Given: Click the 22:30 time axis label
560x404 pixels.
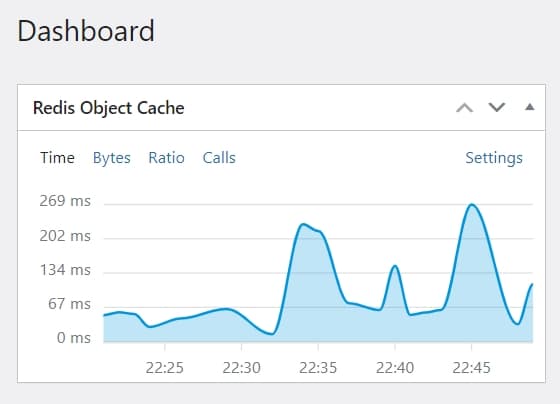Looking at the screenshot, I should (x=241, y=368).
